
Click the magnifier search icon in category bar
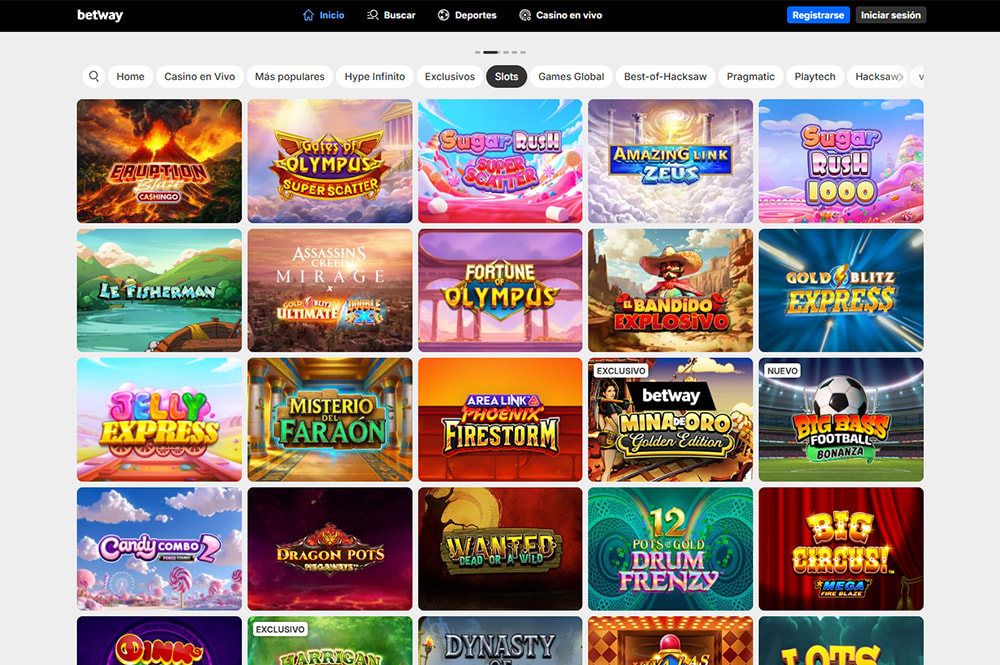click(x=94, y=77)
